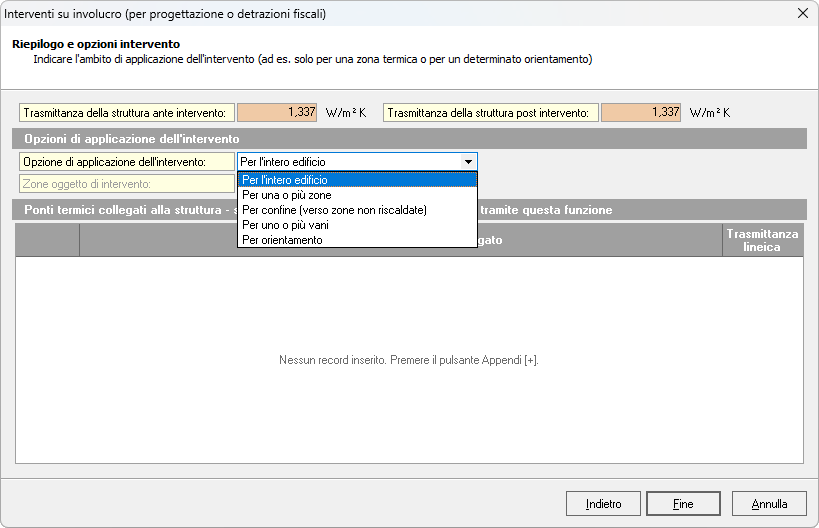Click the ante intervento transmittance value field
Screen dimensions: 819x528
(278, 112)
